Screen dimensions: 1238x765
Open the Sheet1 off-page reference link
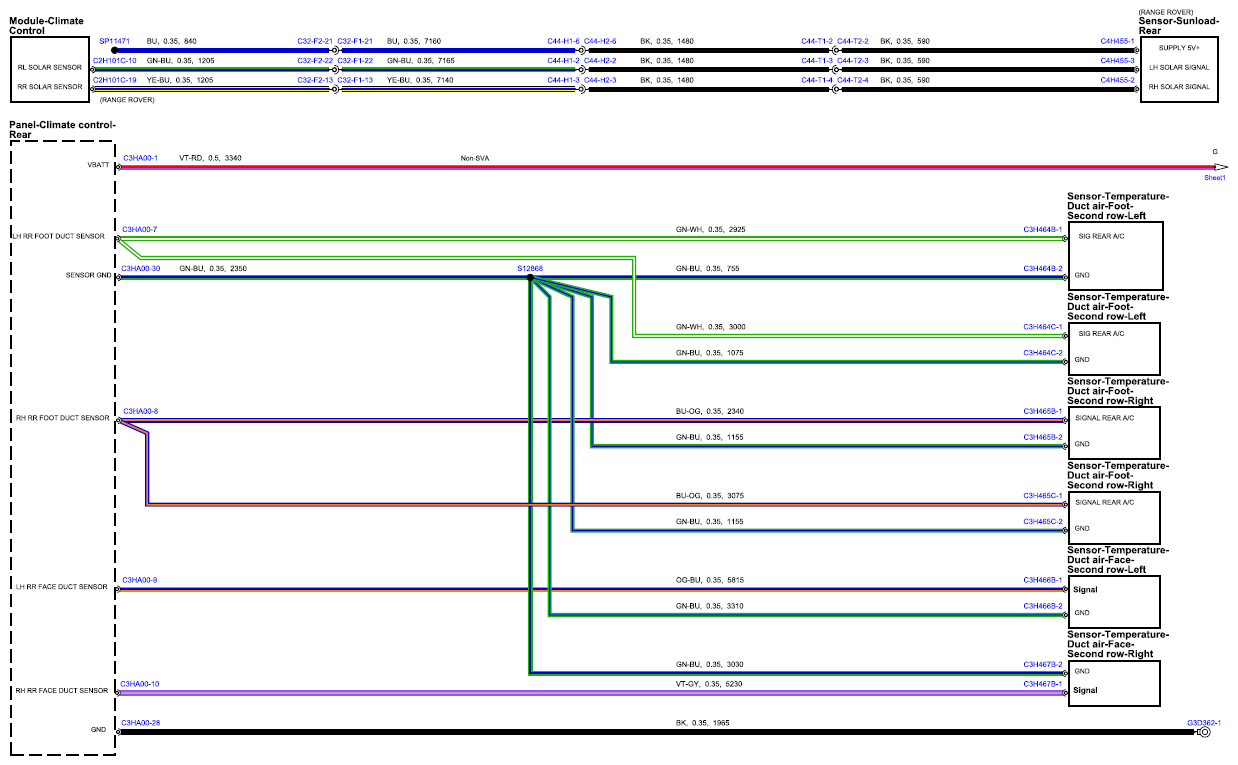(x=1214, y=177)
